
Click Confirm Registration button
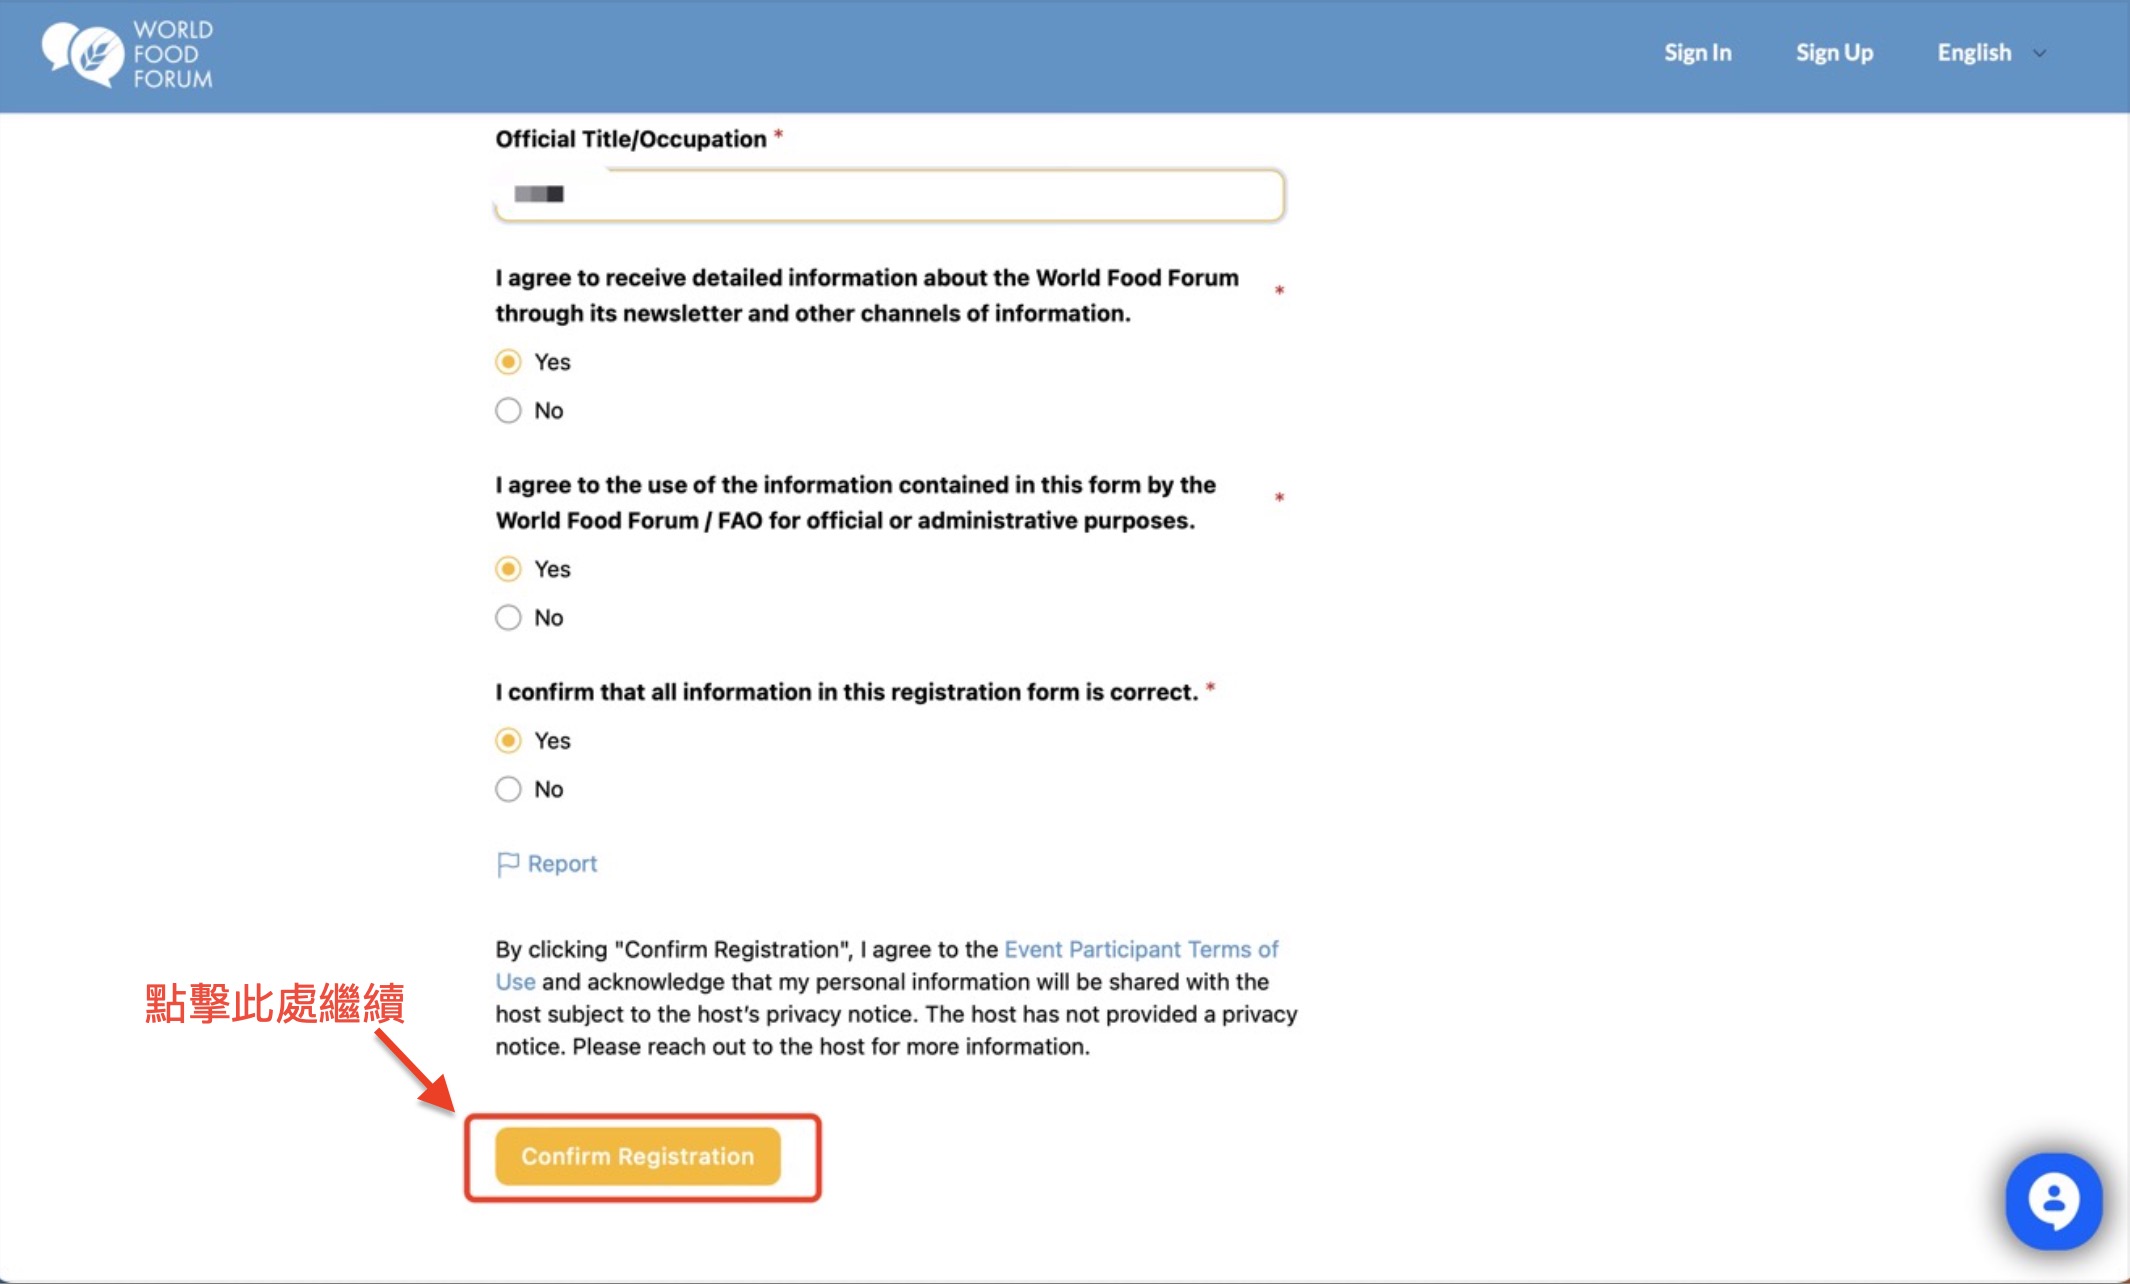(x=637, y=1155)
